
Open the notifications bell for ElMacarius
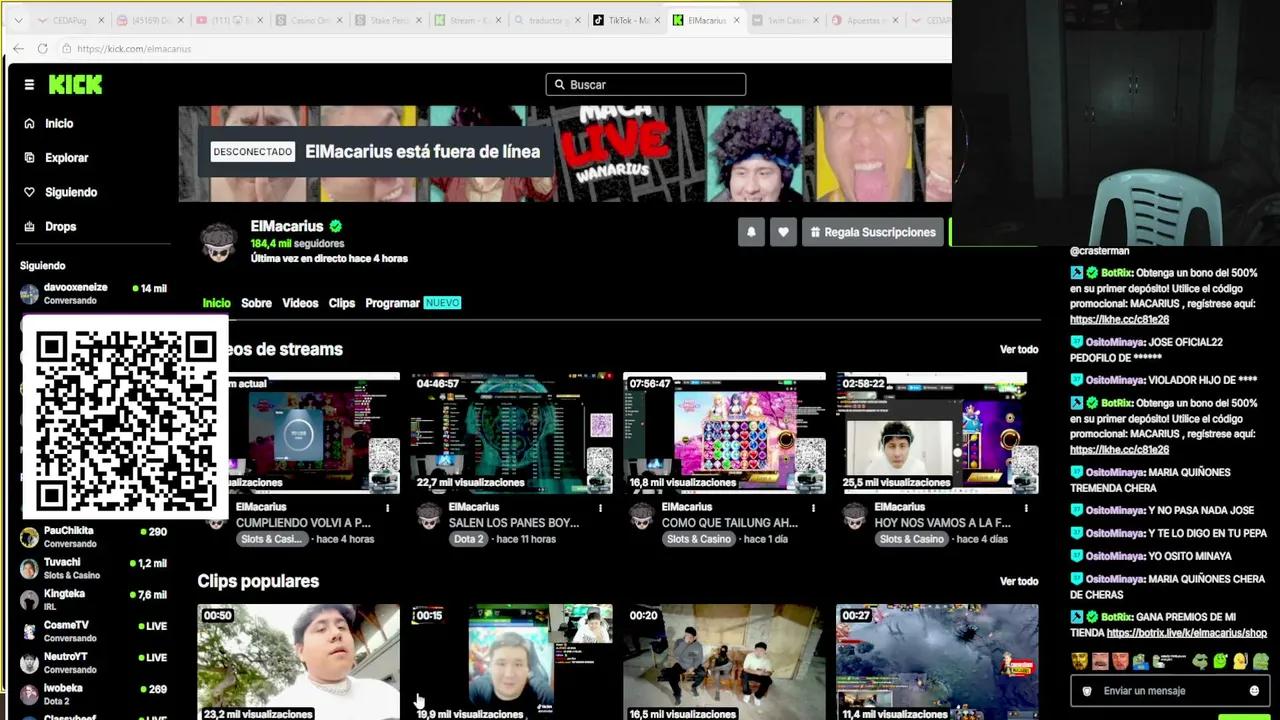(x=751, y=232)
